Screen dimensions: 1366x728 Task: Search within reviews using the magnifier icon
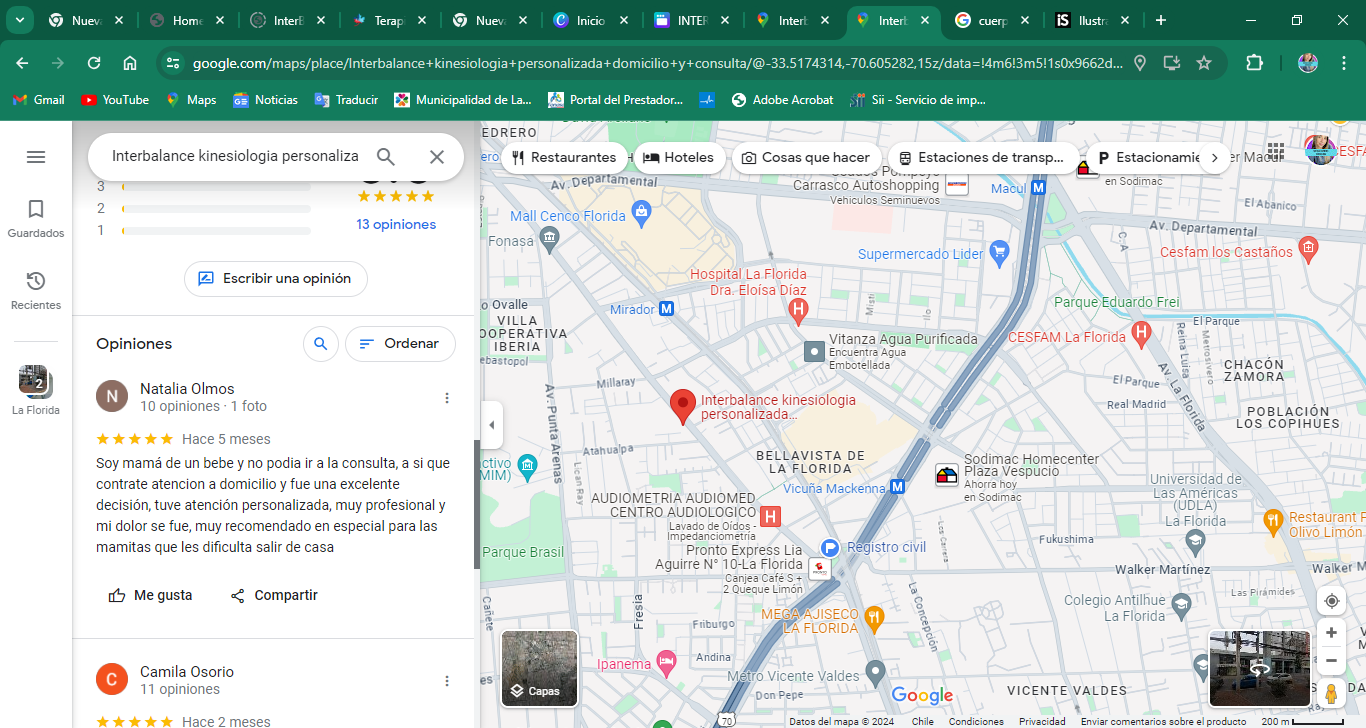tap(320, 344)
